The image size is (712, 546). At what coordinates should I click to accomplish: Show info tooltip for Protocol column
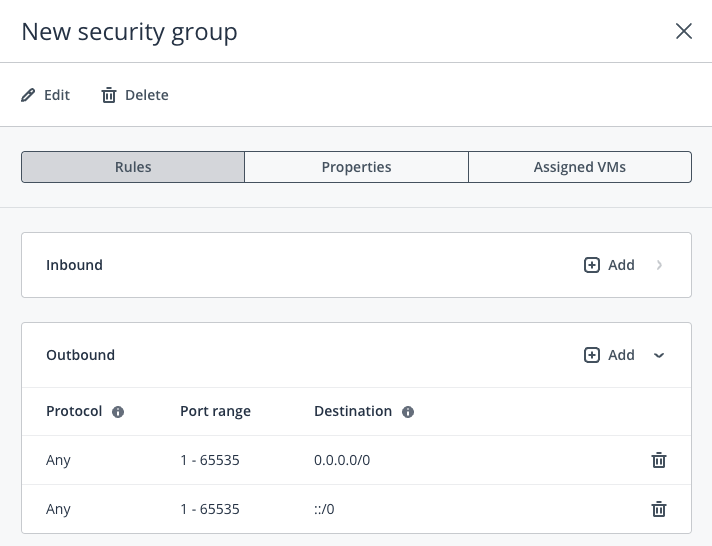[x=118, y=412]
